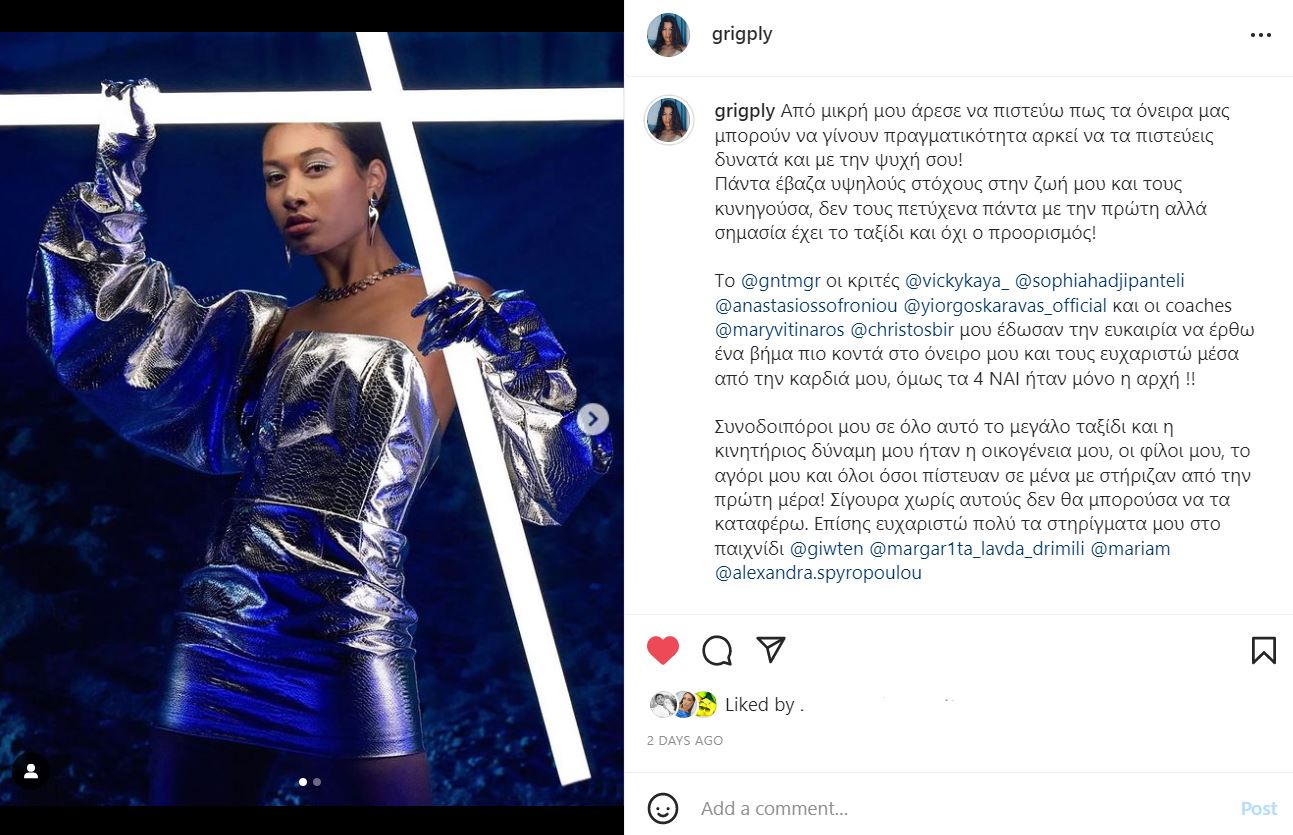Open @yiorgoskaravas_official mention
This screenshot has height=835, width=1293.
(x=1005, y=305)
